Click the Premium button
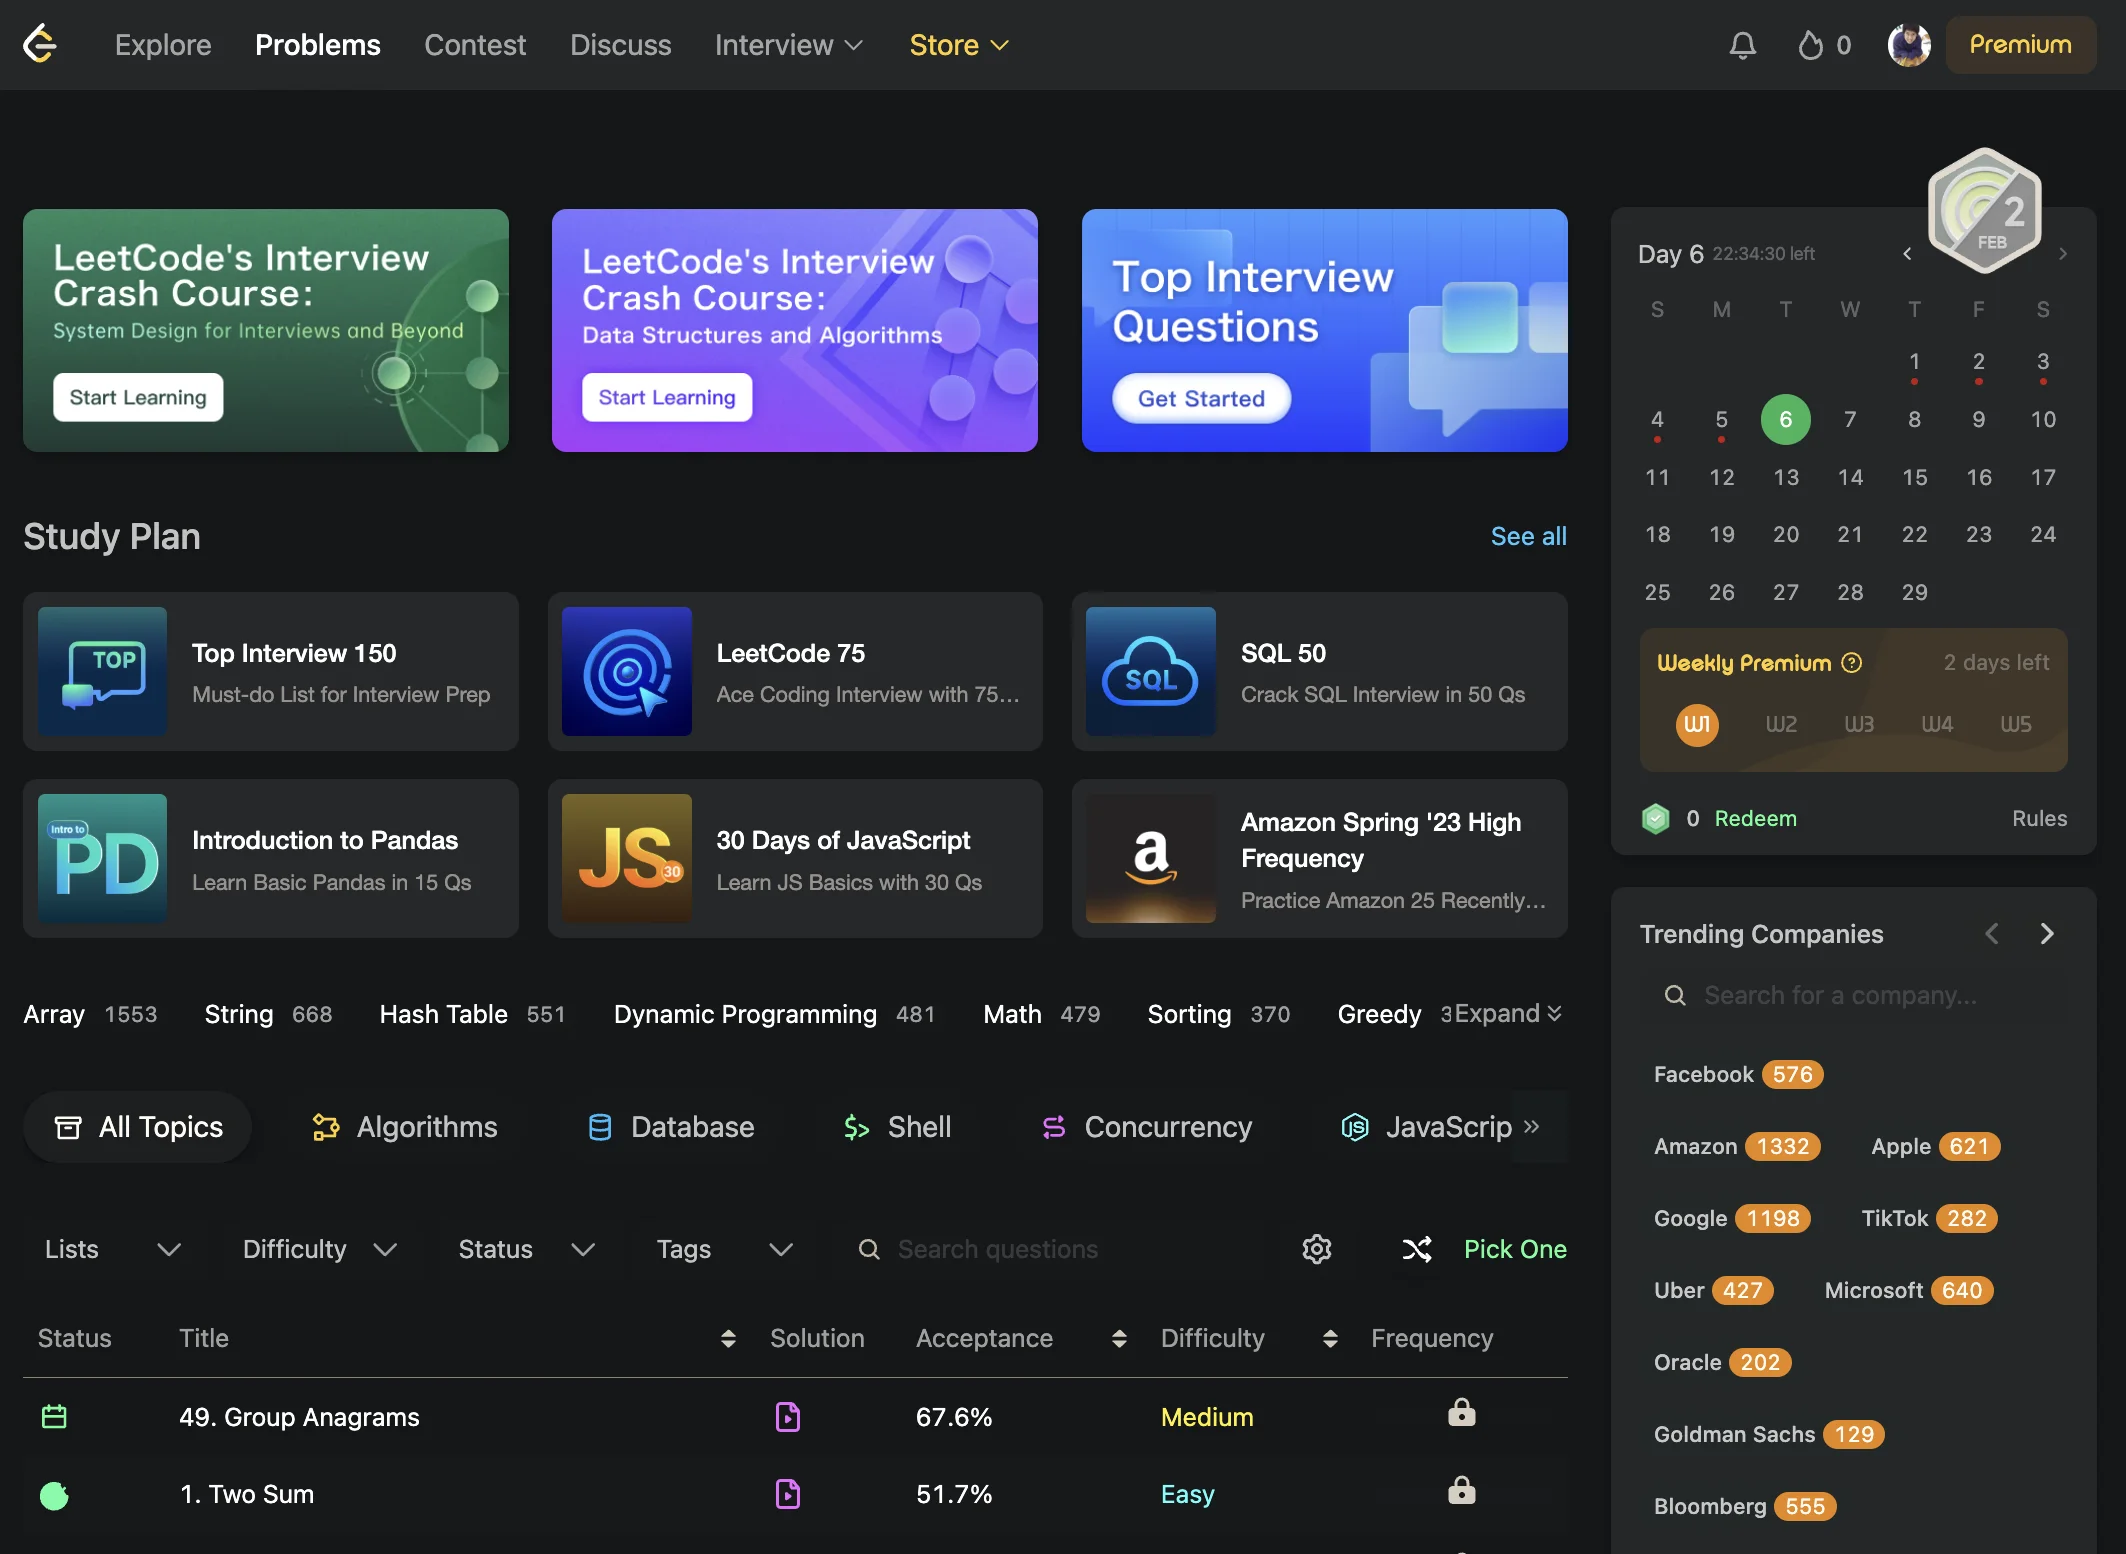The width and height of the screenshot is (2126, 1554). [x=2020, y=45]
